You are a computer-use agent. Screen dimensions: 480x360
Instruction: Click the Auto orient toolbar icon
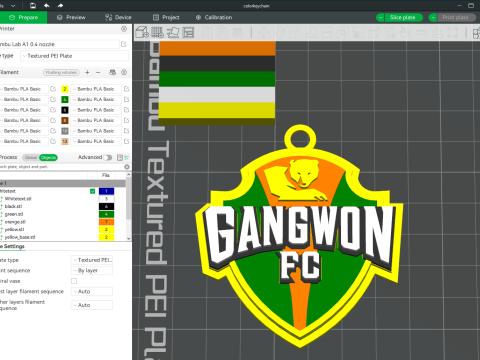(x=173, y=32)
